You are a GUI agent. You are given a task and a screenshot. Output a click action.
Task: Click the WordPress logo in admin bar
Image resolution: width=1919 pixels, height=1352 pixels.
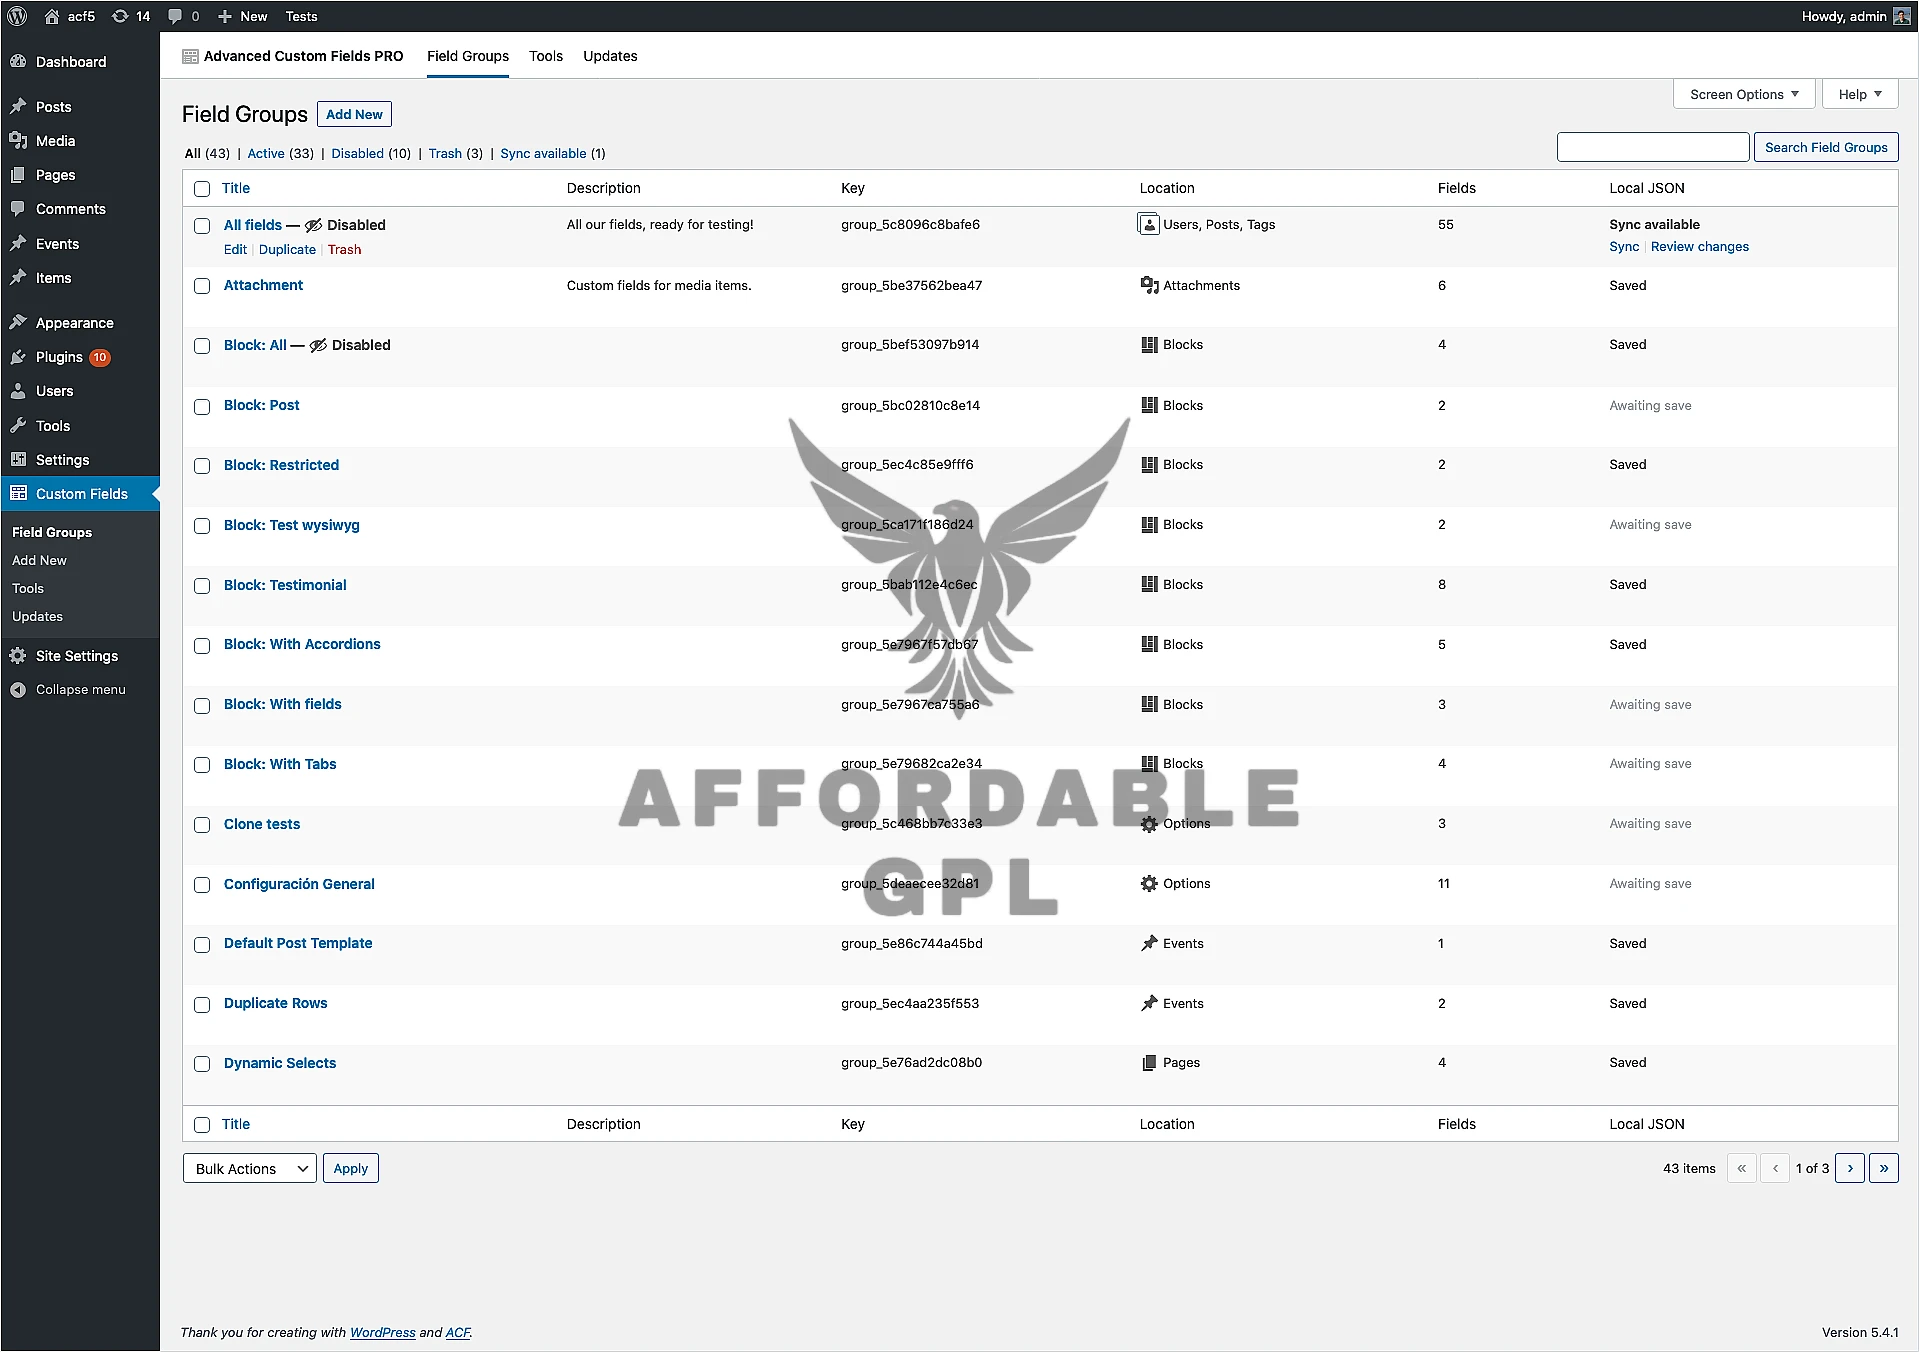pyautogui.click(x=17, y=16)
